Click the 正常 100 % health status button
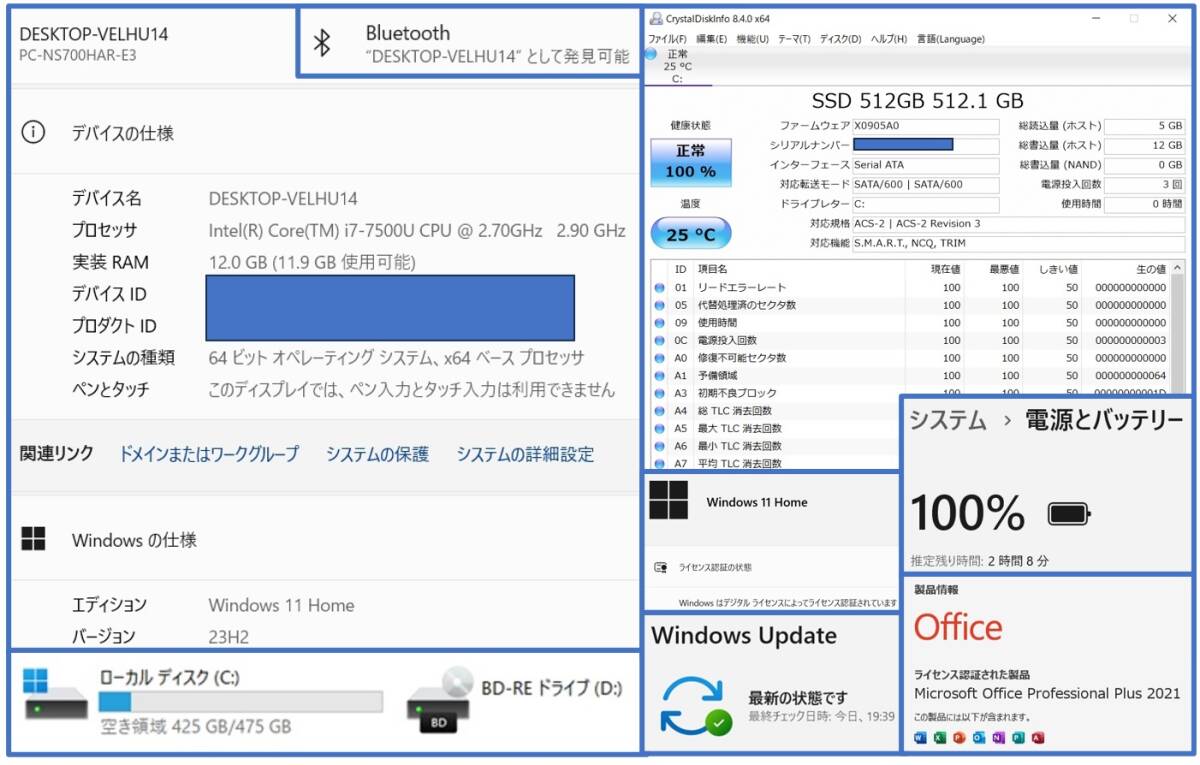1200x765 pixels. point(690,161)
